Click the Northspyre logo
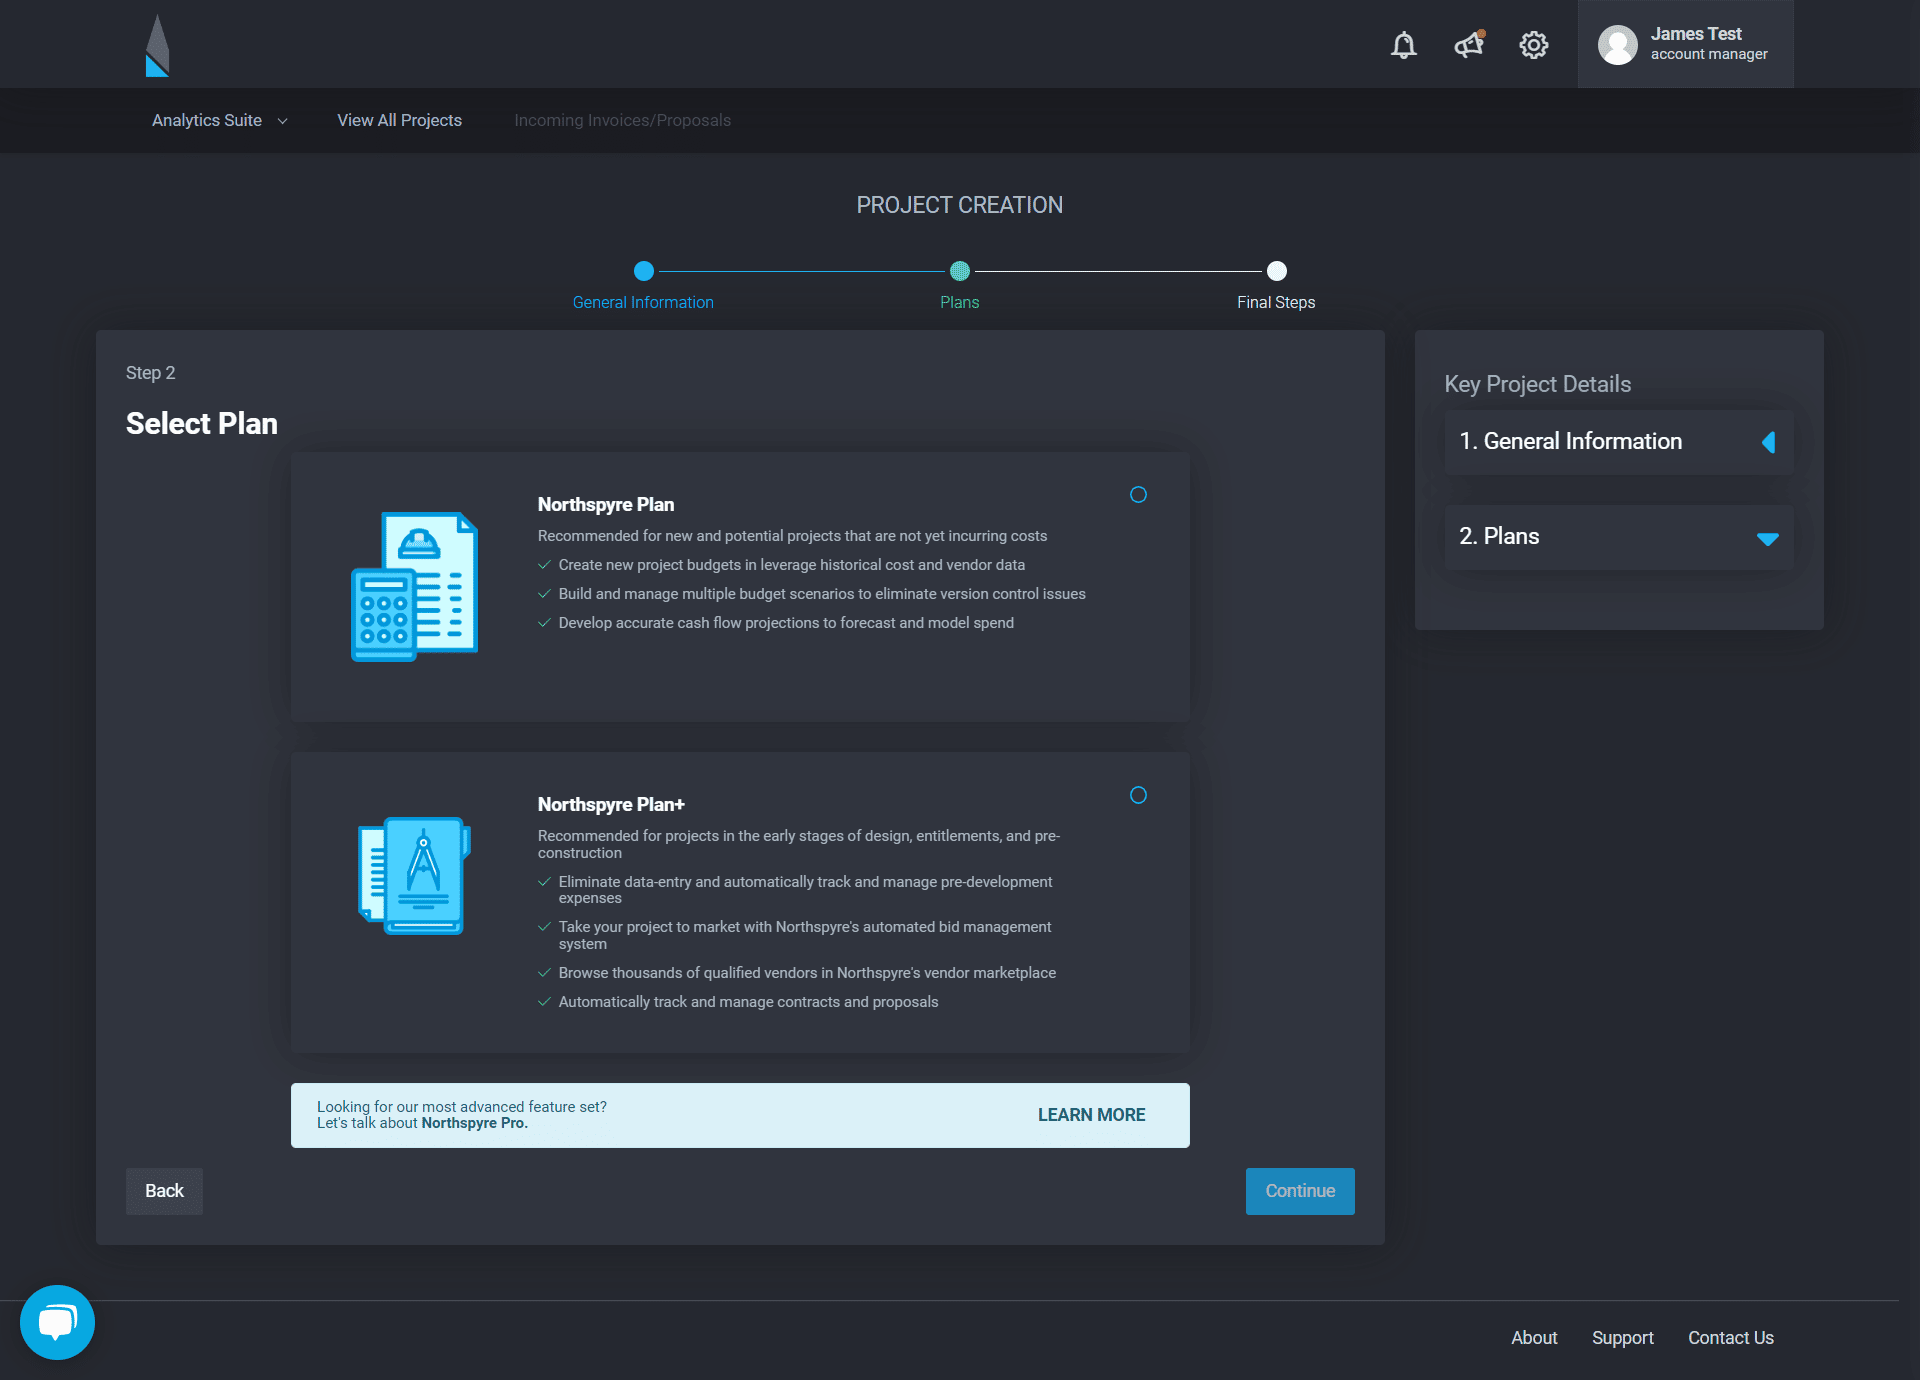 157,45
